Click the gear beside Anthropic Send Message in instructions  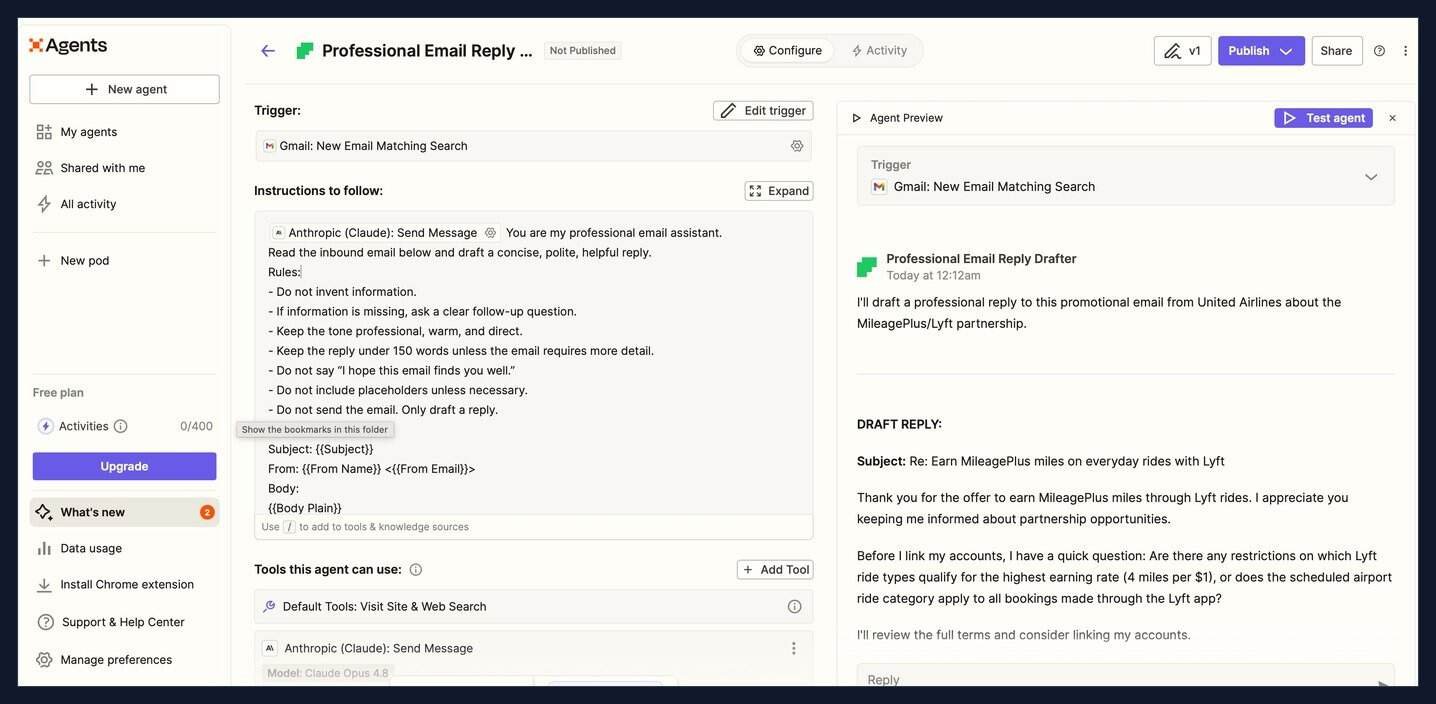tap(490, 233)
